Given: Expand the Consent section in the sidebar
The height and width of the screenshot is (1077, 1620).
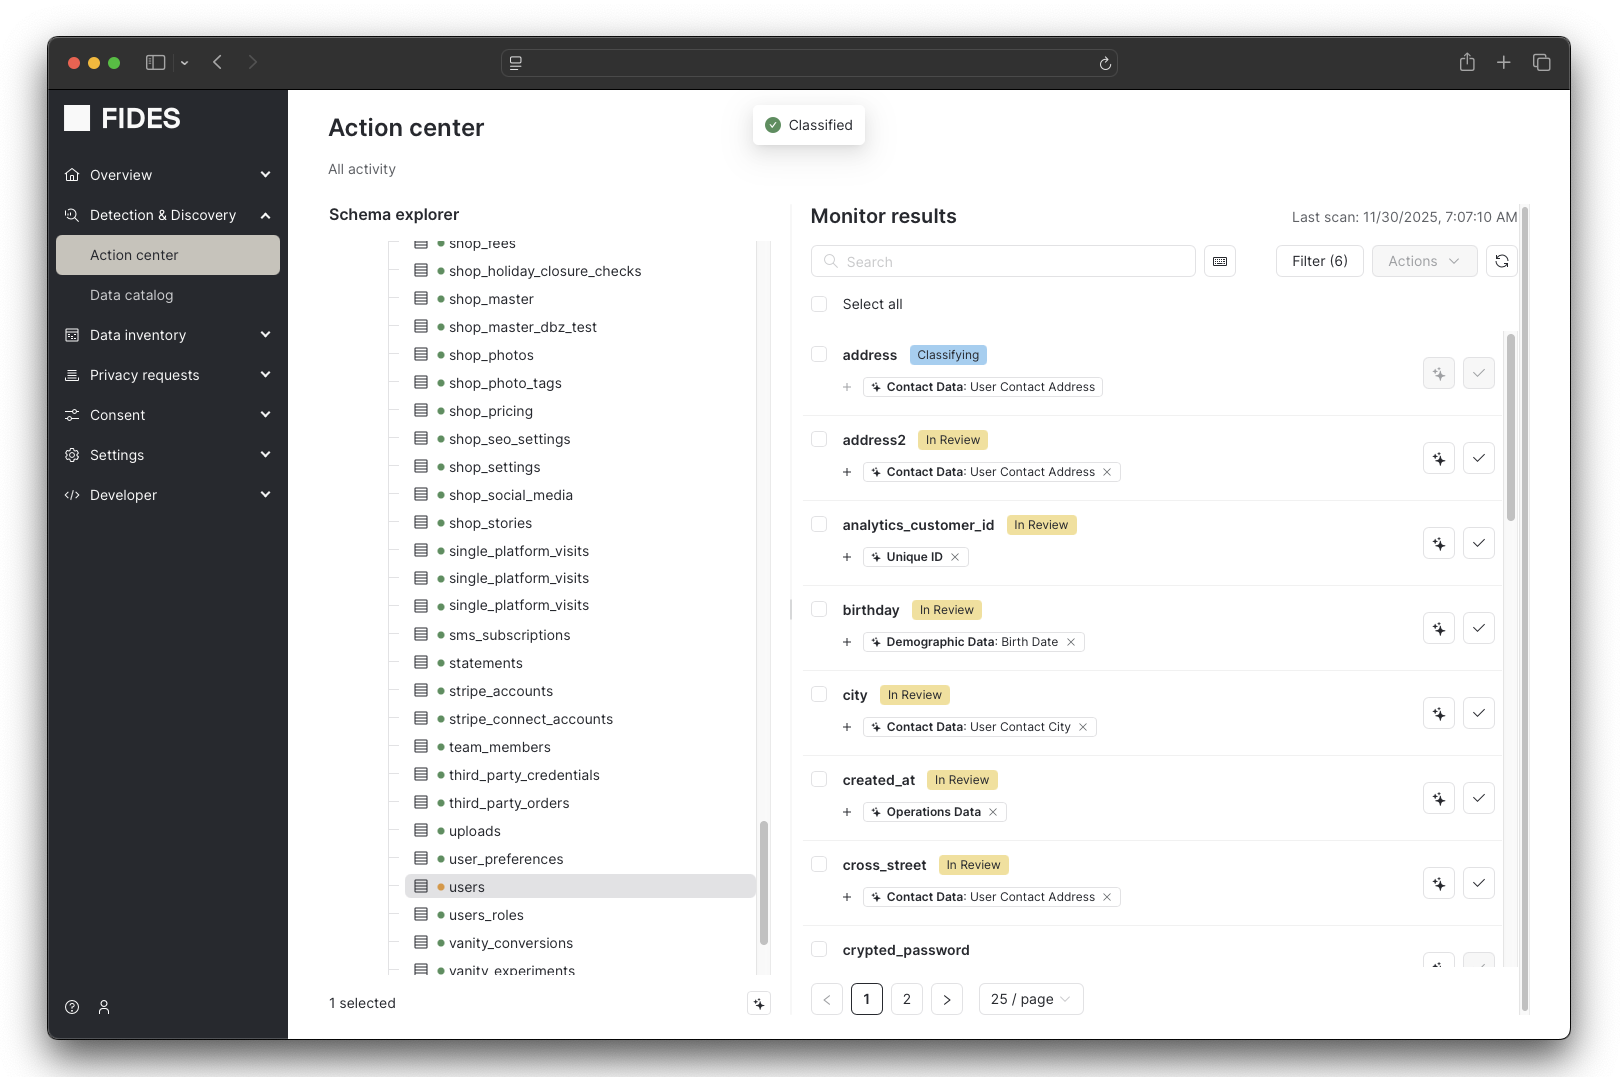Looking at the screenshot, I should pyautogui.click(x=166, y=414).
